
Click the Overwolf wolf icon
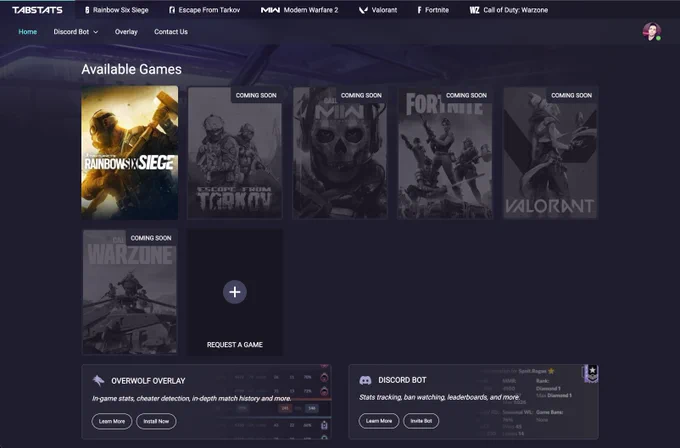[98, 380]
